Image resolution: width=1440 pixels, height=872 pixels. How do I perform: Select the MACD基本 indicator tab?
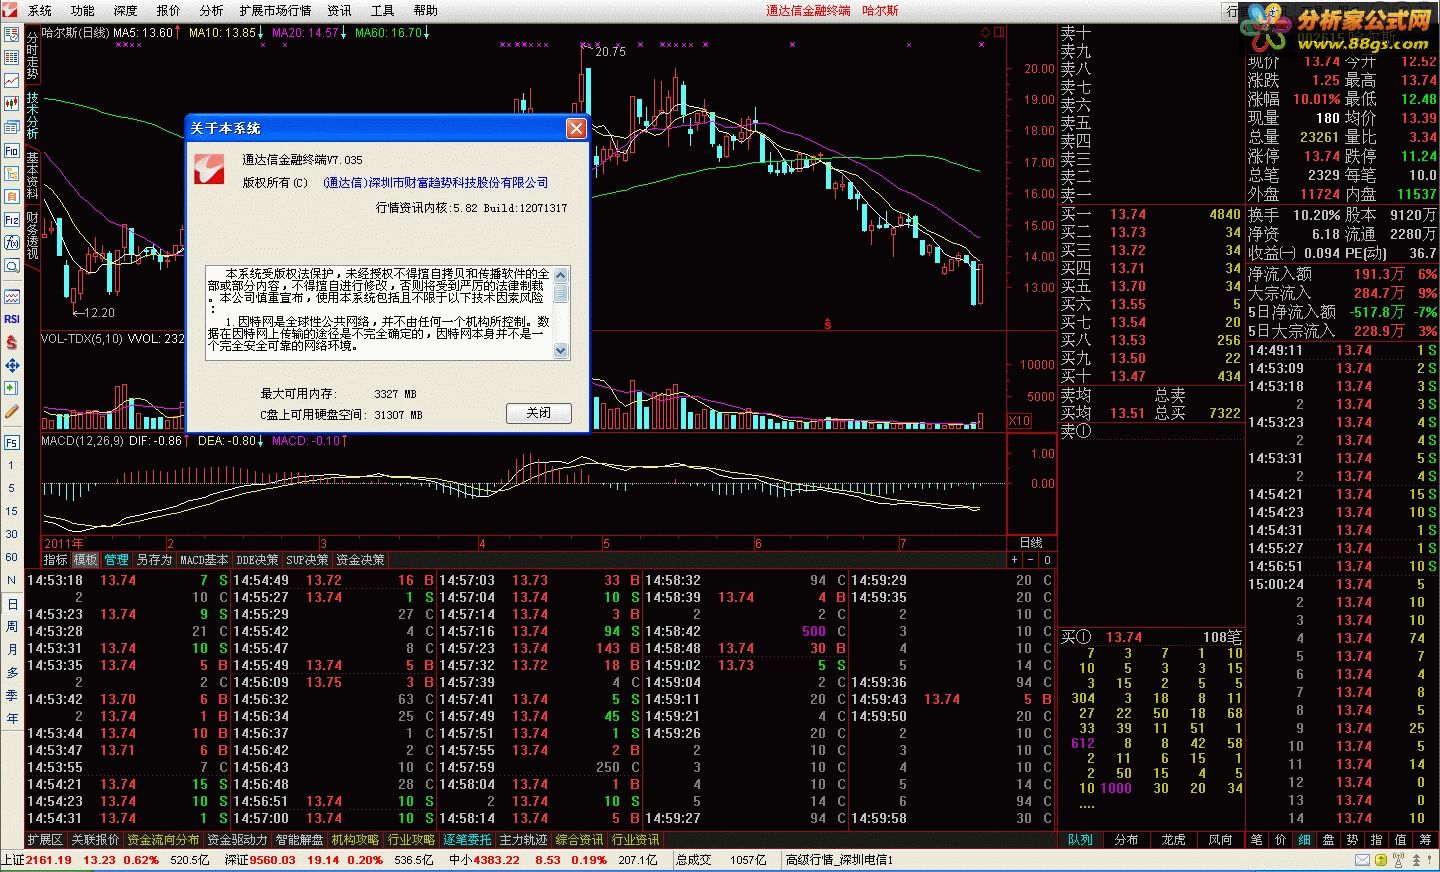(x=204, y=560)
